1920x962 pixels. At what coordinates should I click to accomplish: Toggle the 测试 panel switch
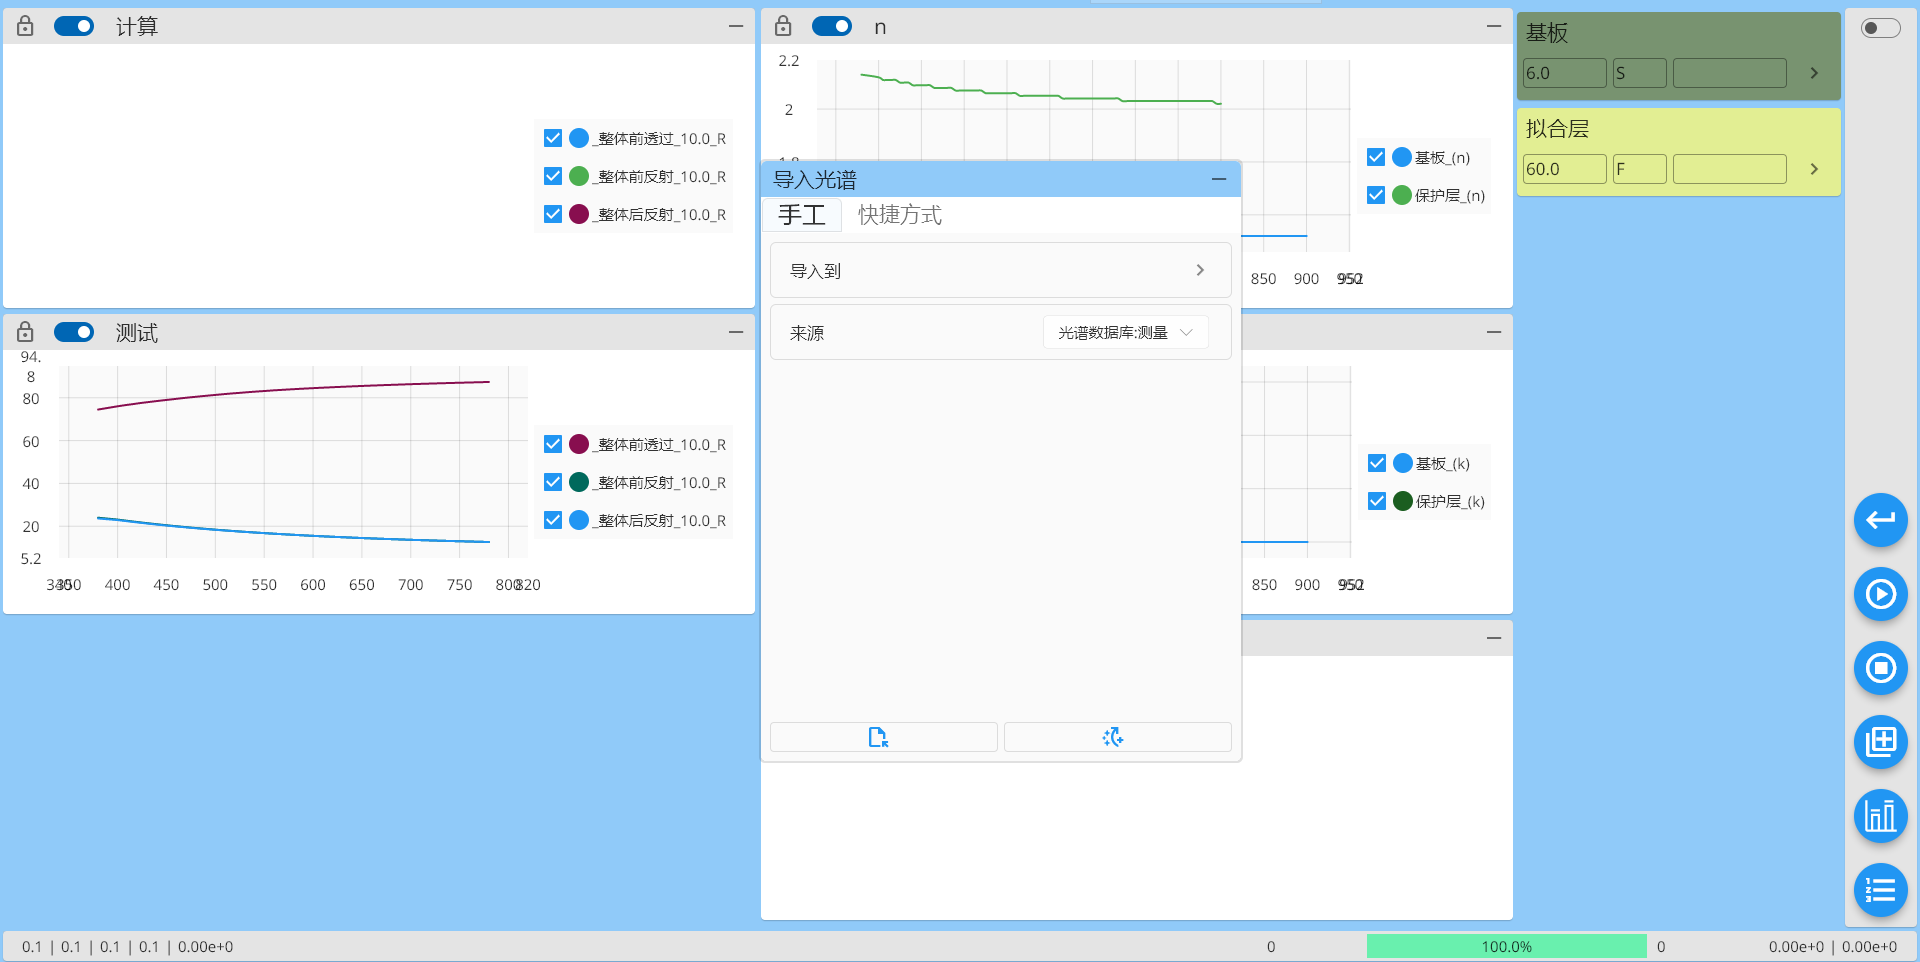[74, 333]
